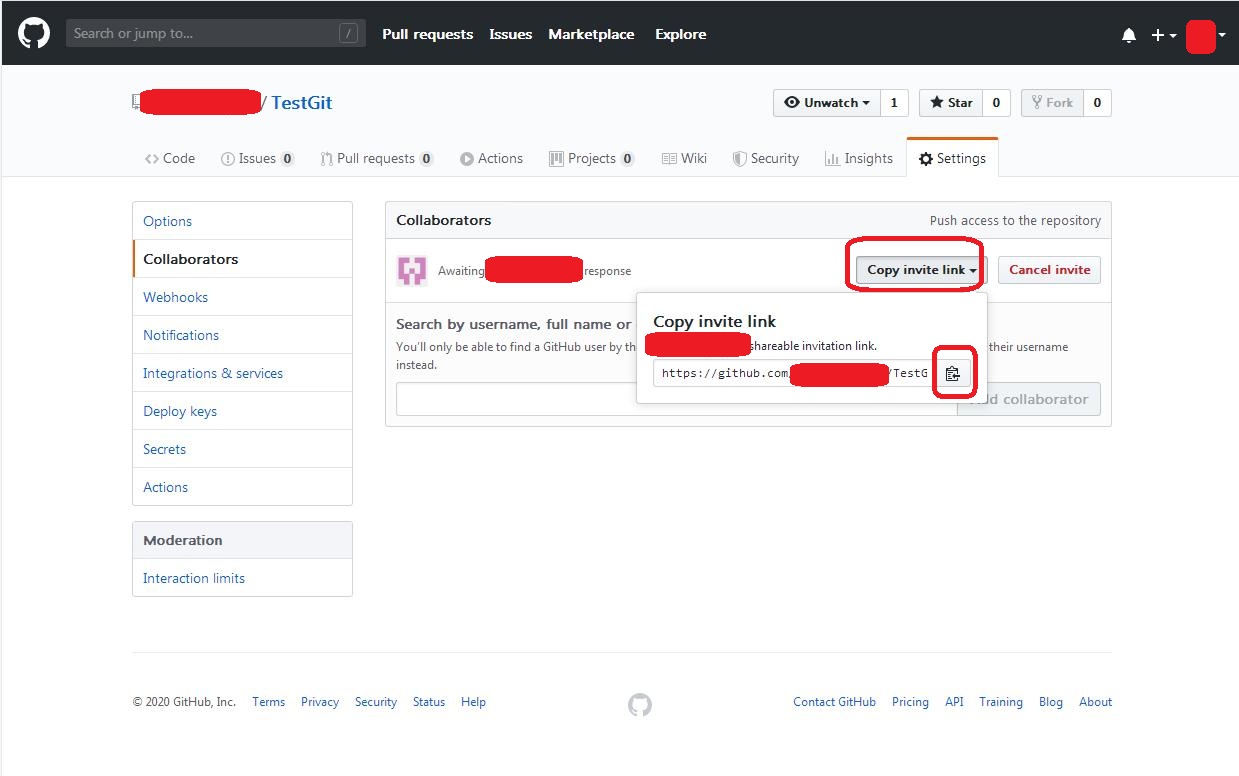Screen dimensions: 1239x776
Task: Select Collaborators in the sidebar
Action: click(x=242, y=259)
